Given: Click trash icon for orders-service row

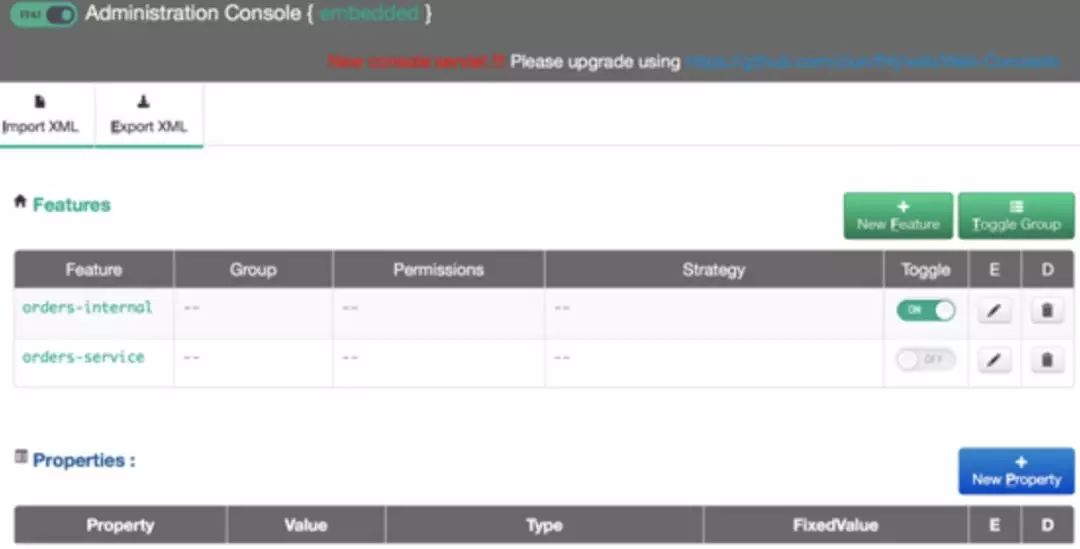Looking at the screenshot, I should coord(1046,360).
